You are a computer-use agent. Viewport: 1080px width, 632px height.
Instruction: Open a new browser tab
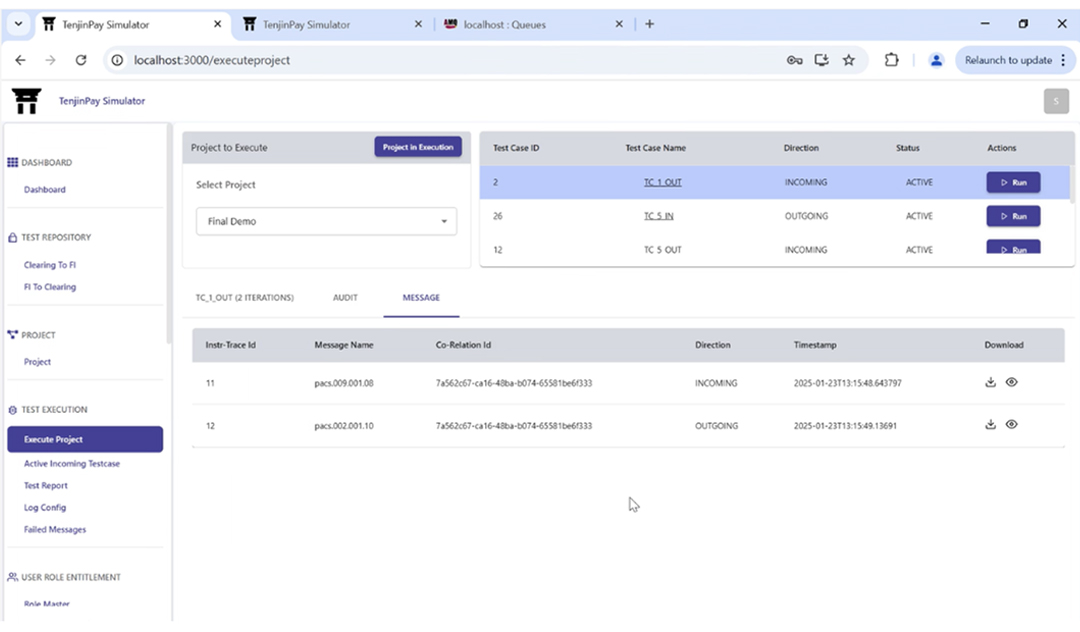[x=650, y=24]
